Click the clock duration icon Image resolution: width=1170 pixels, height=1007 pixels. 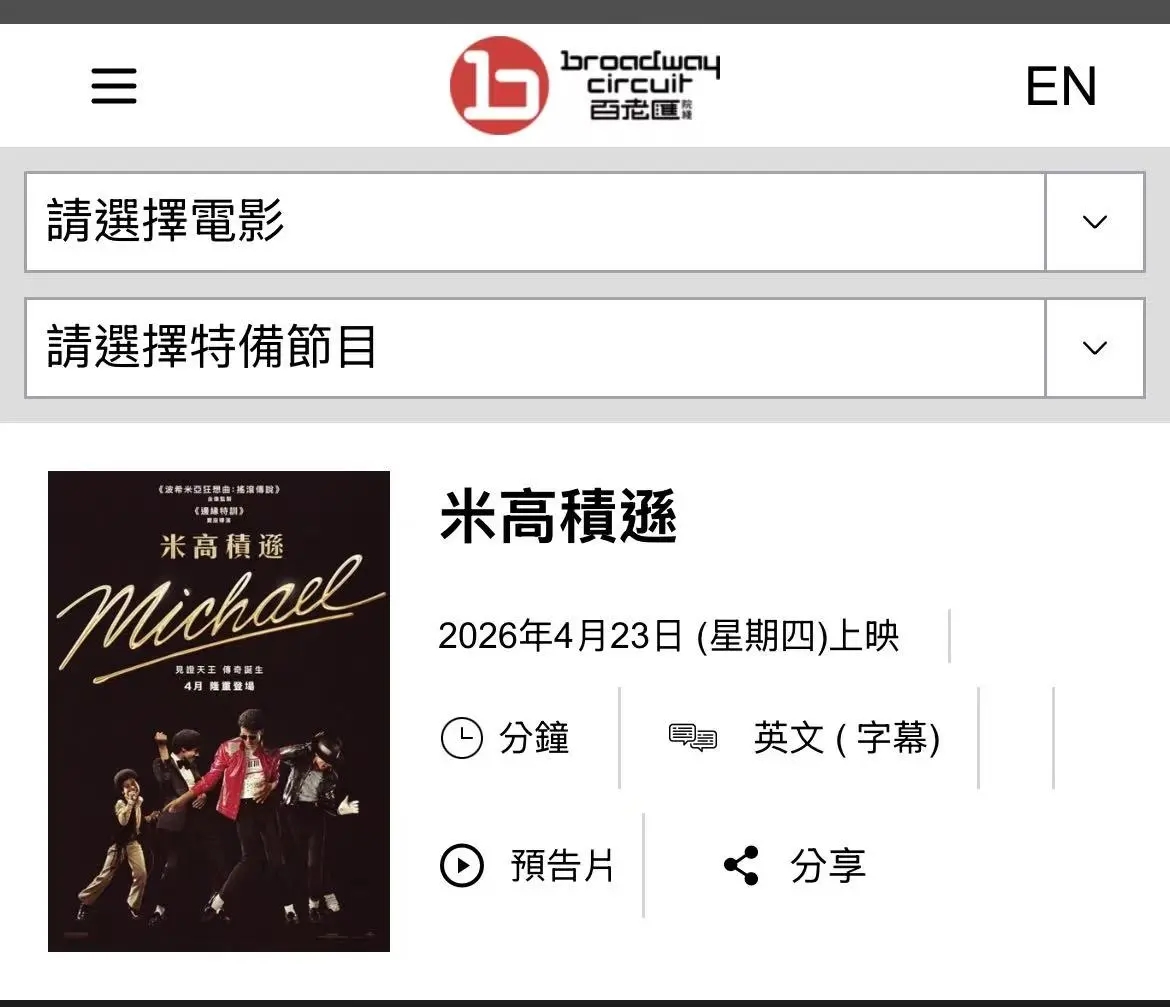click(x=462, y=738)
